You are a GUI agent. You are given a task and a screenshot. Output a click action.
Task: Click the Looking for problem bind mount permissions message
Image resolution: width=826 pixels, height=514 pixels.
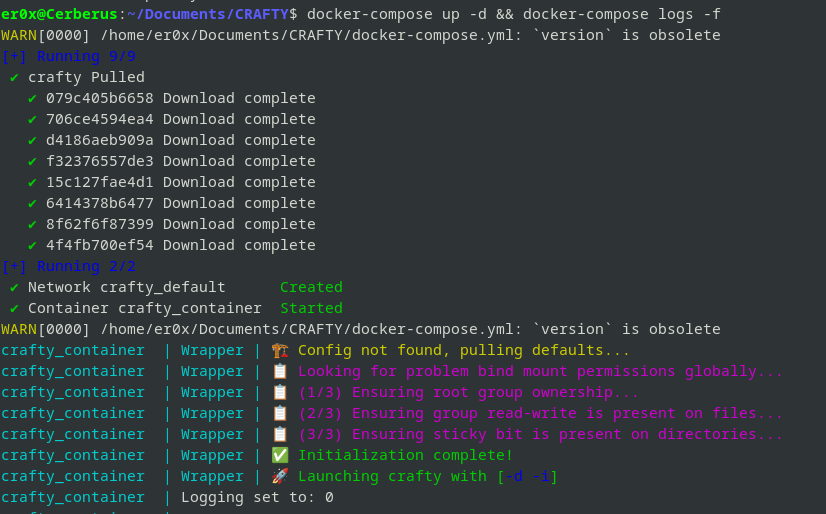(x=540, y=371)
